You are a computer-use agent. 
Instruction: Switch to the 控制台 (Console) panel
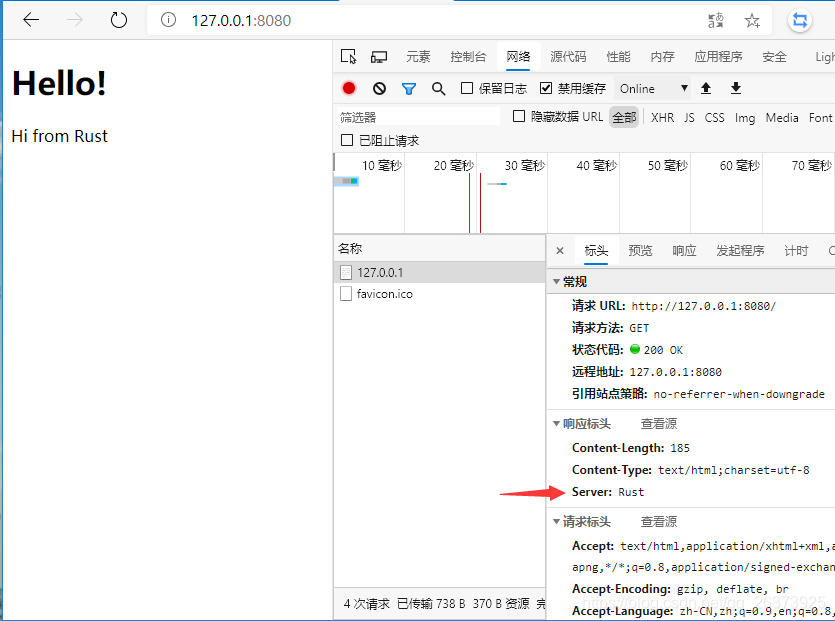tap(468, 56)
